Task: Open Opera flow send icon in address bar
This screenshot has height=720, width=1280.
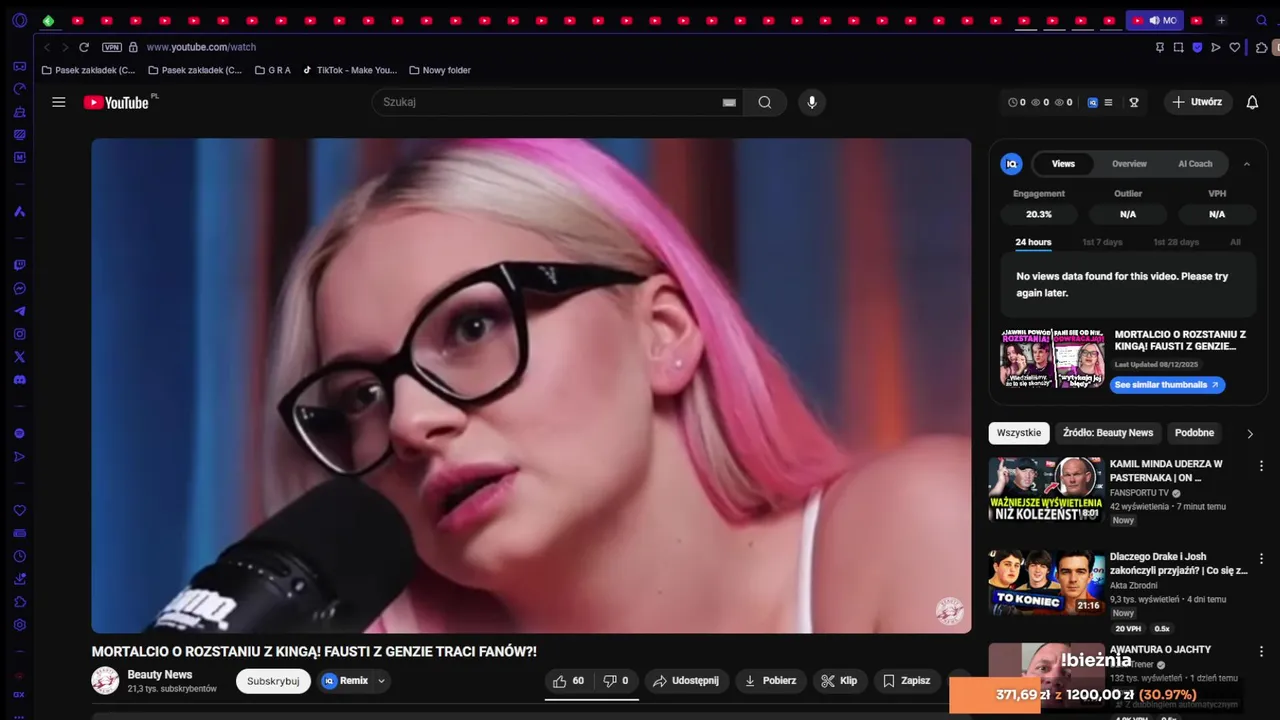Action: [1216, 47]
